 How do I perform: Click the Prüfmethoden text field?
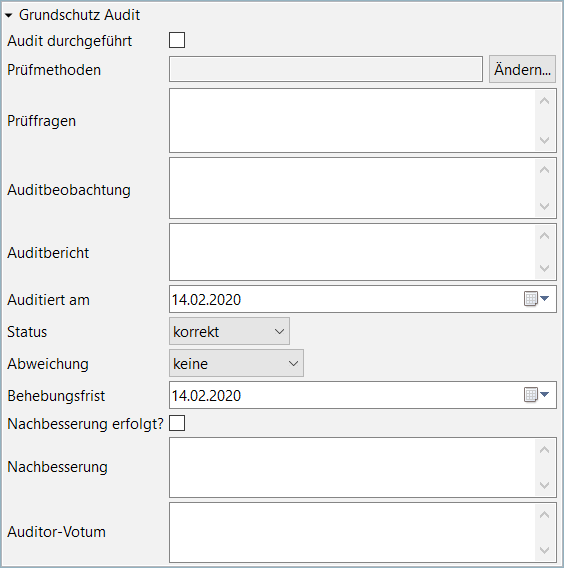tap(326, 69)
